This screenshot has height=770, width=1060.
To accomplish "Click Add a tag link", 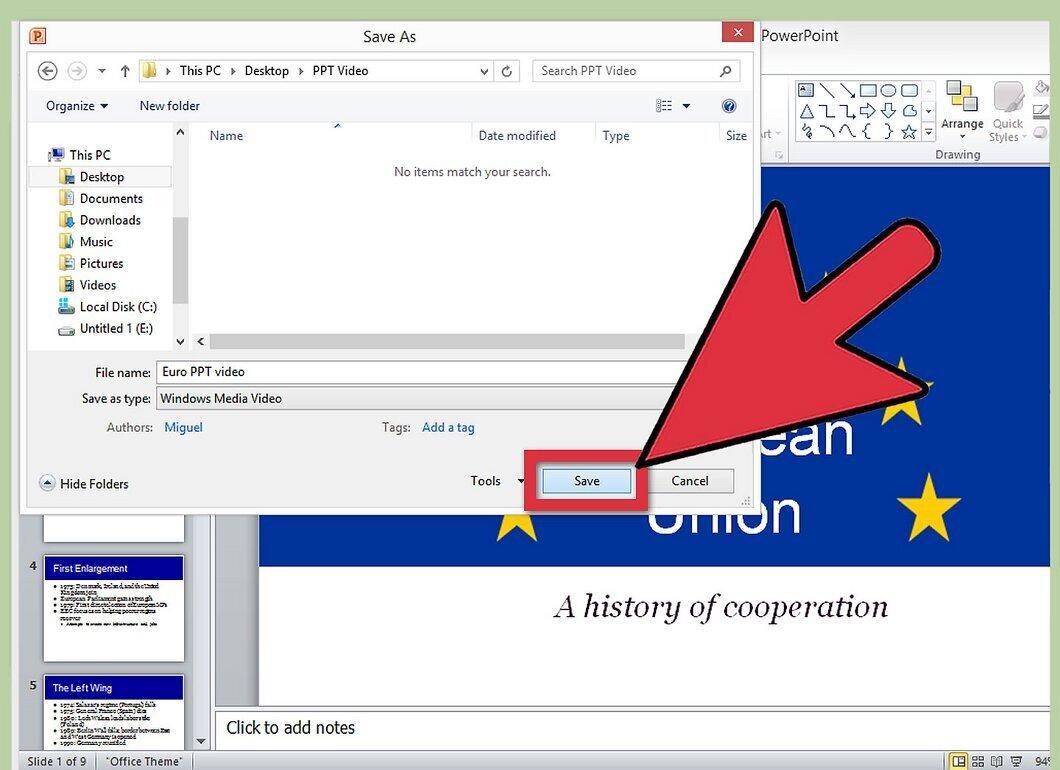I will coord(448,427).
